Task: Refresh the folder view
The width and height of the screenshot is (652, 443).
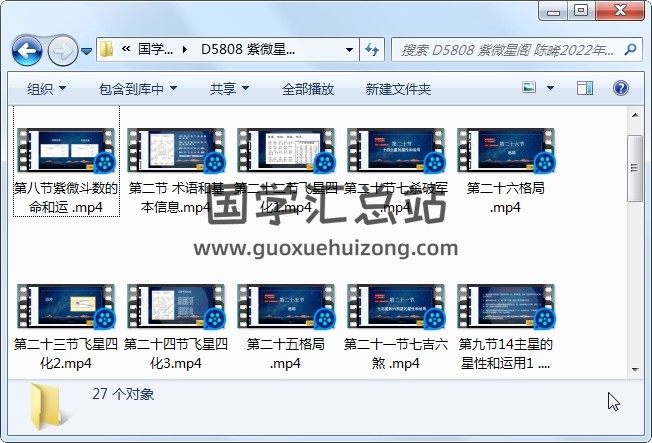Action: click(372, 50)
